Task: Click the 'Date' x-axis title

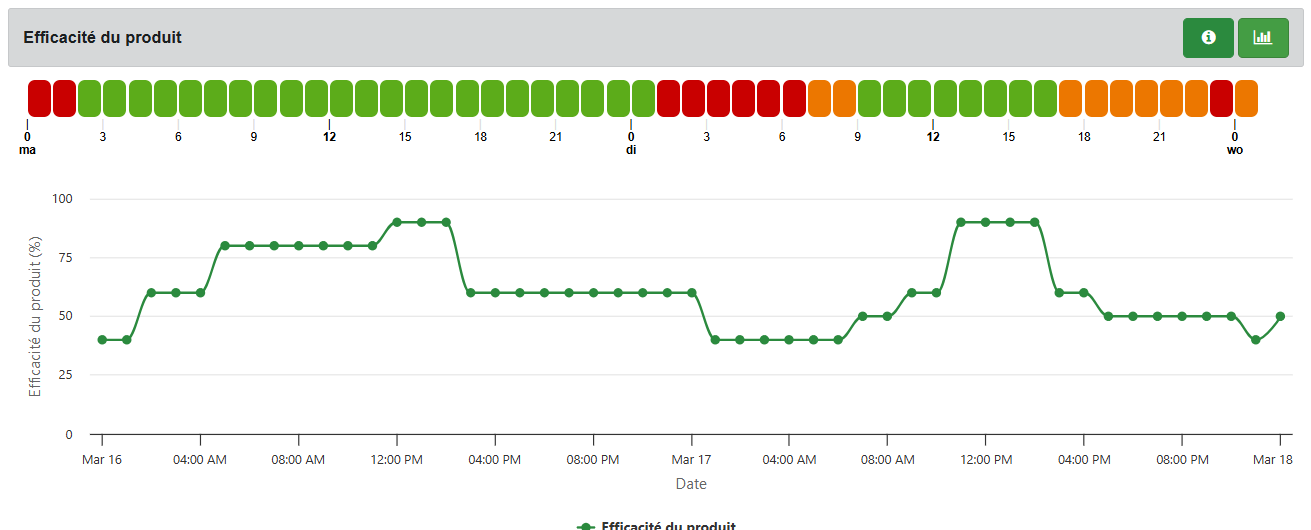Action: pyautogui.click(x=691, y=484)
